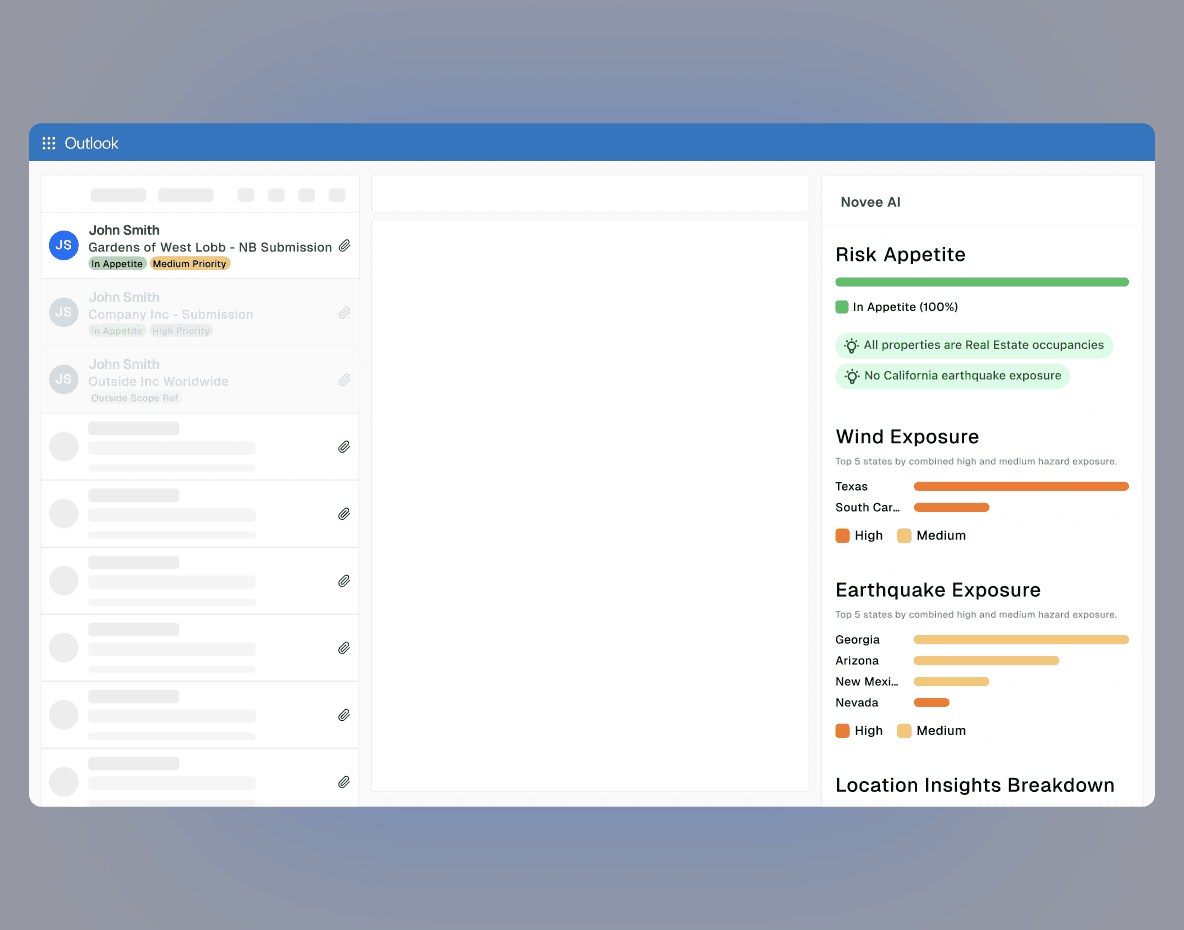Click the No California earthquake exposure chip
1184x930 pixels.
click(952, 376)
